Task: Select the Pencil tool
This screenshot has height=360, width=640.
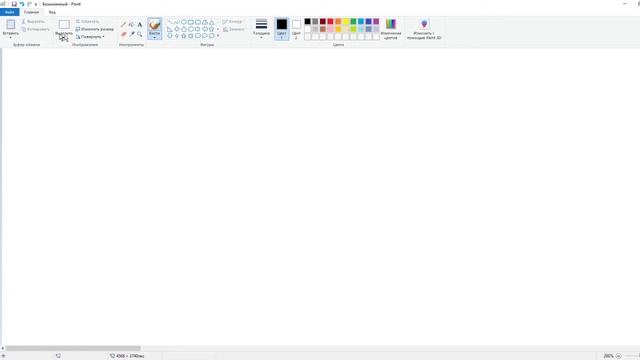Action: coord(123,24)
